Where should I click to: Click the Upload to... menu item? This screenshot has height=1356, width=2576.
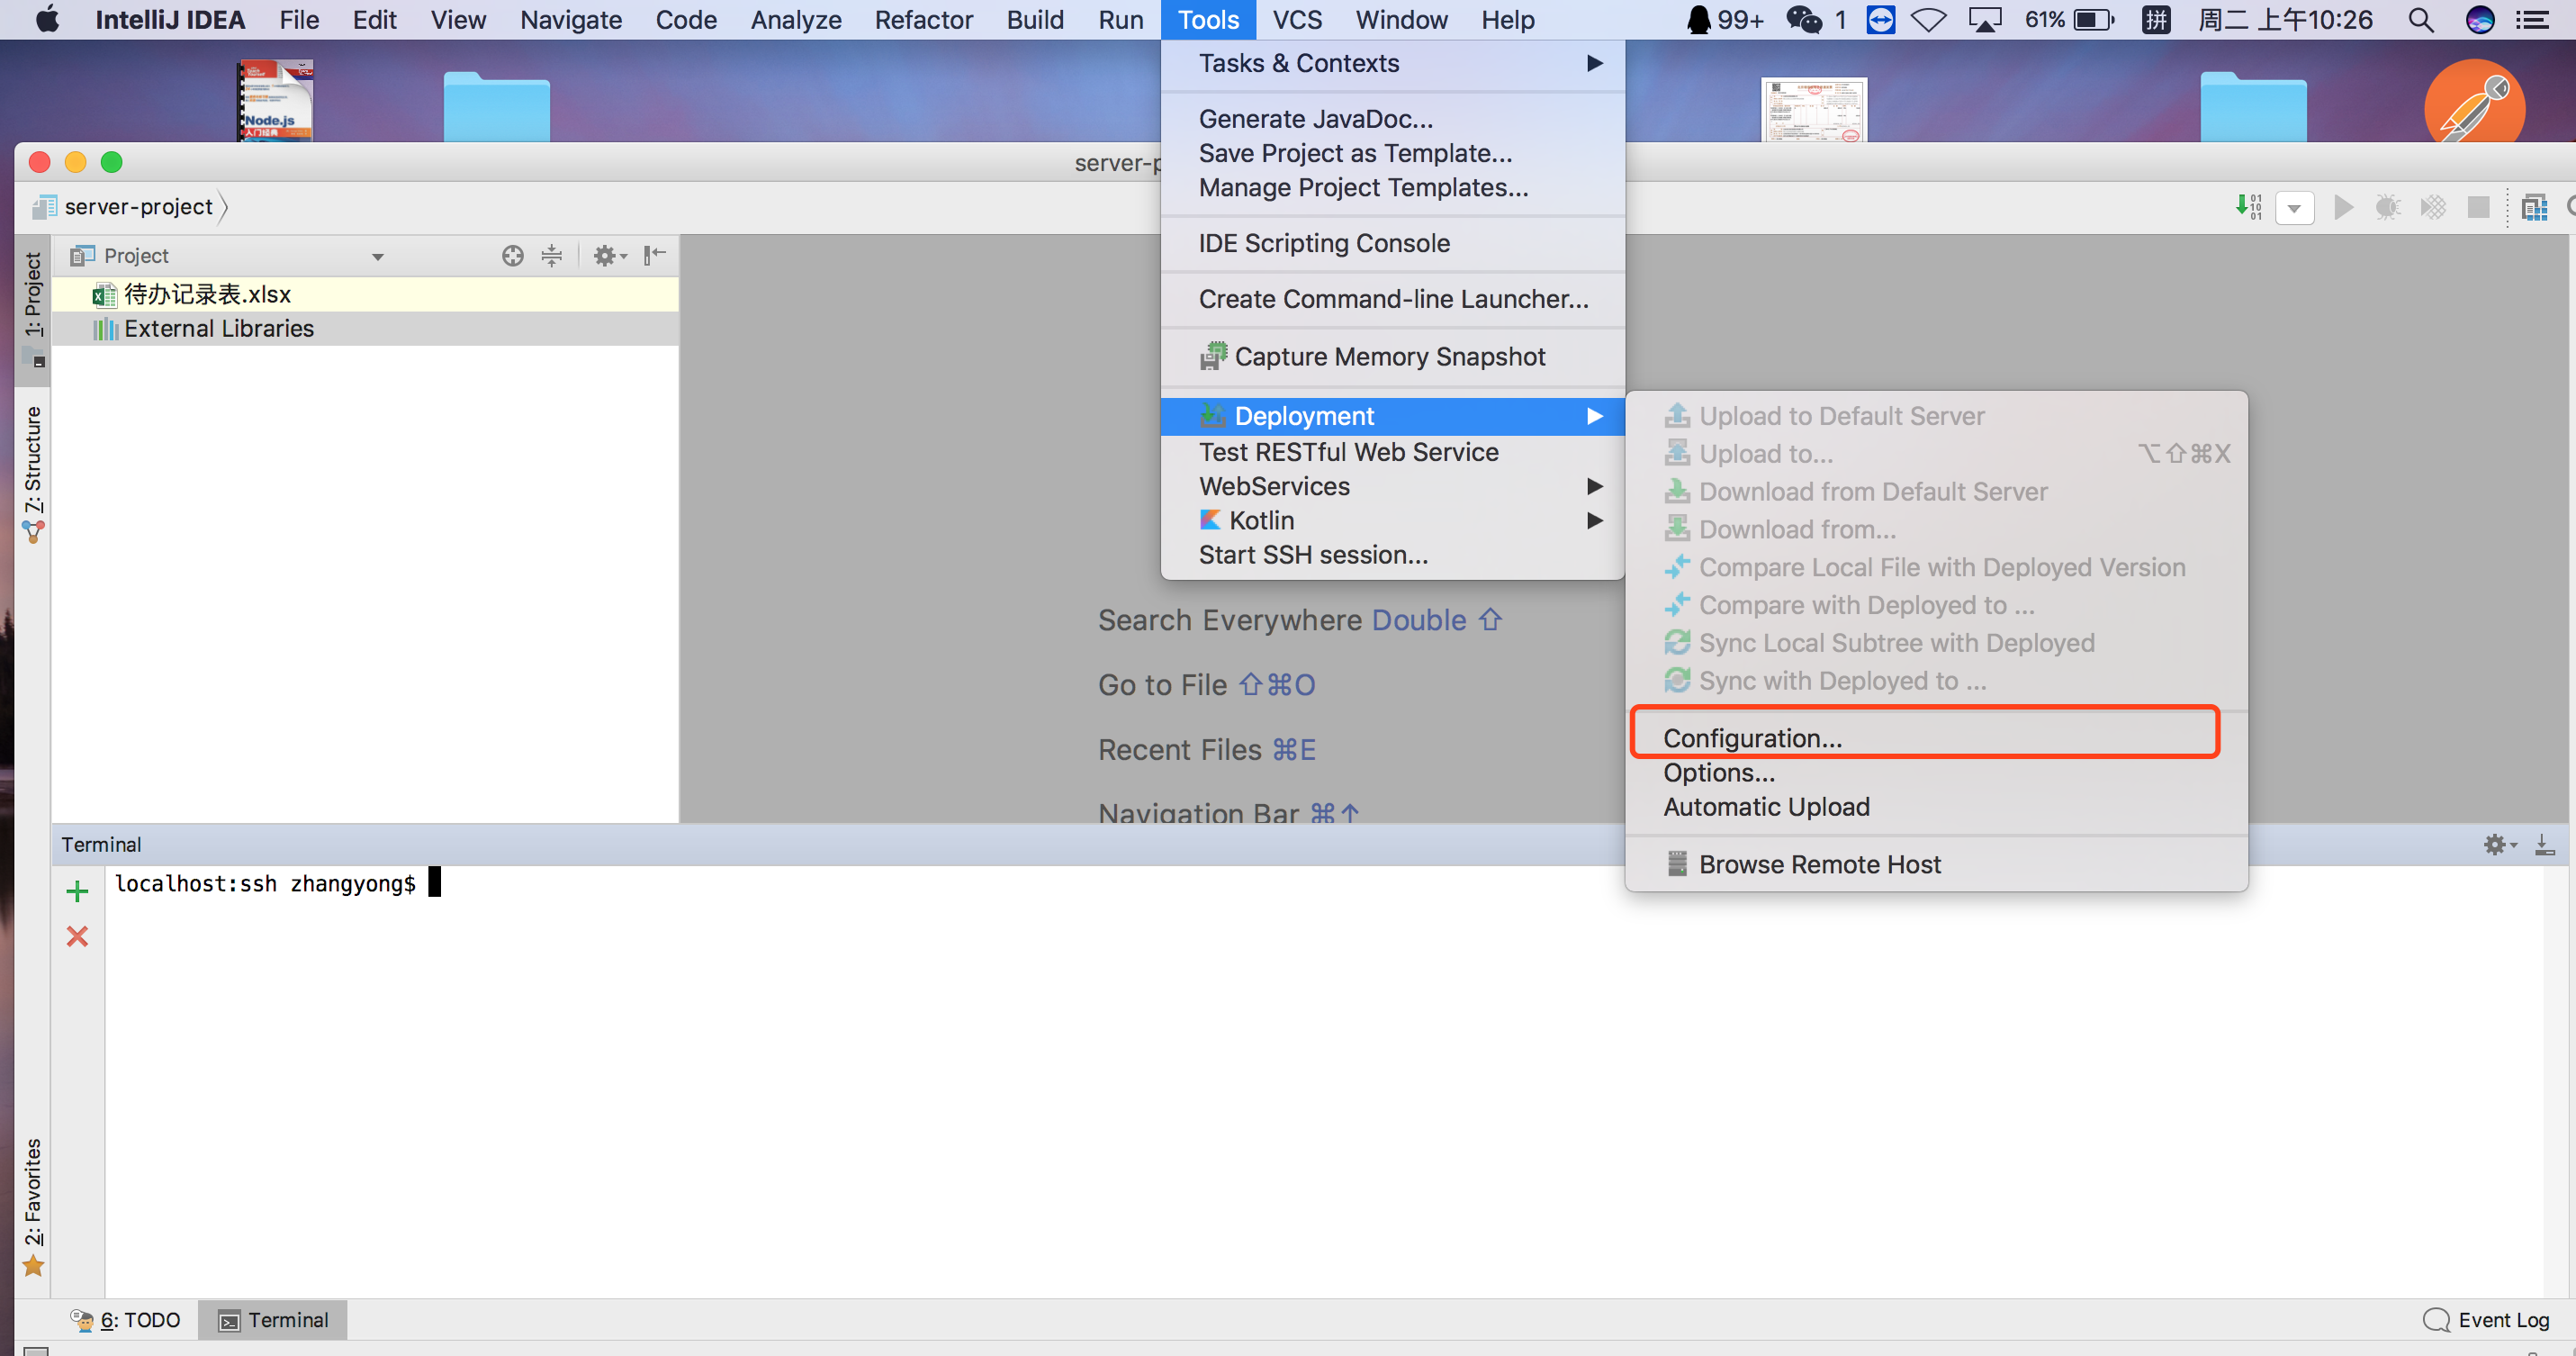point(1765,451)
